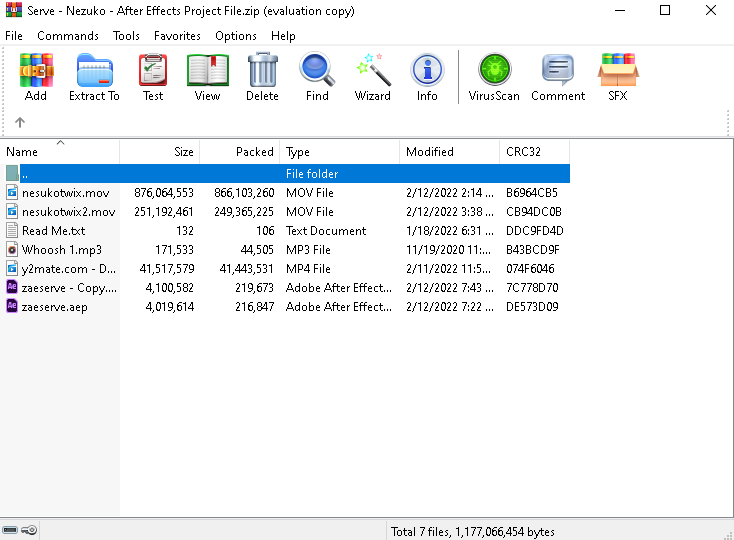
Task: Click packed value 249,365,225
Action: click(244, 212)
